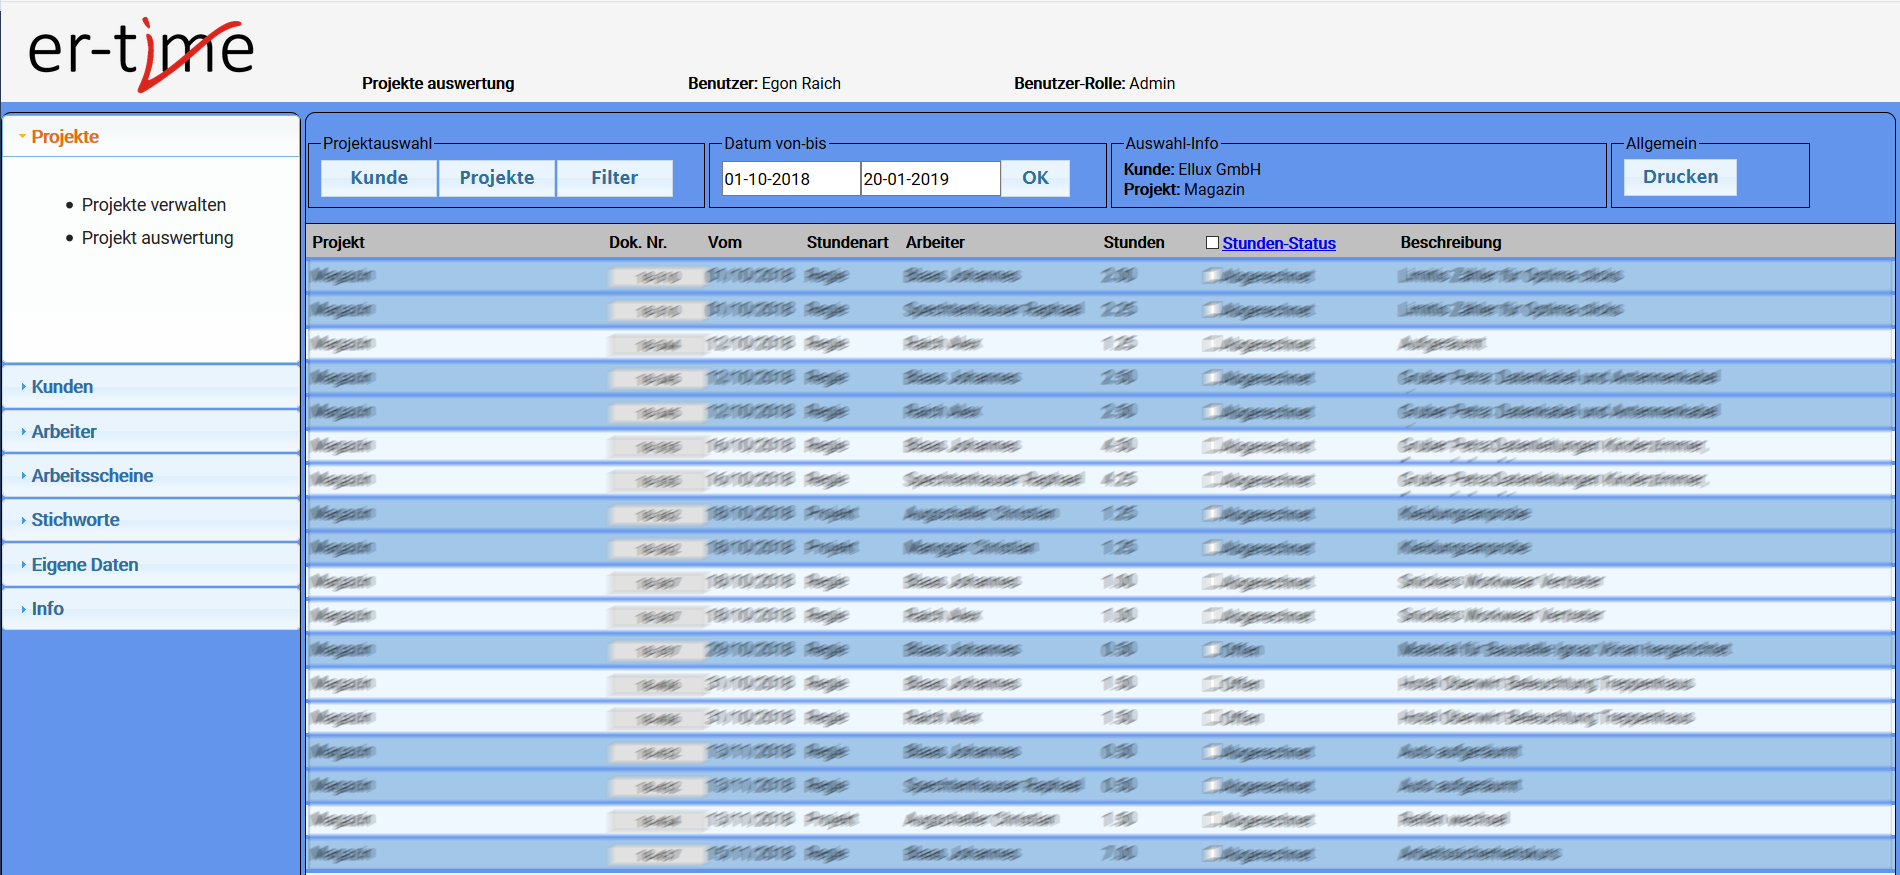1900x875 pixels.
Task: Confirm date range with OK
Action: 1035,178
